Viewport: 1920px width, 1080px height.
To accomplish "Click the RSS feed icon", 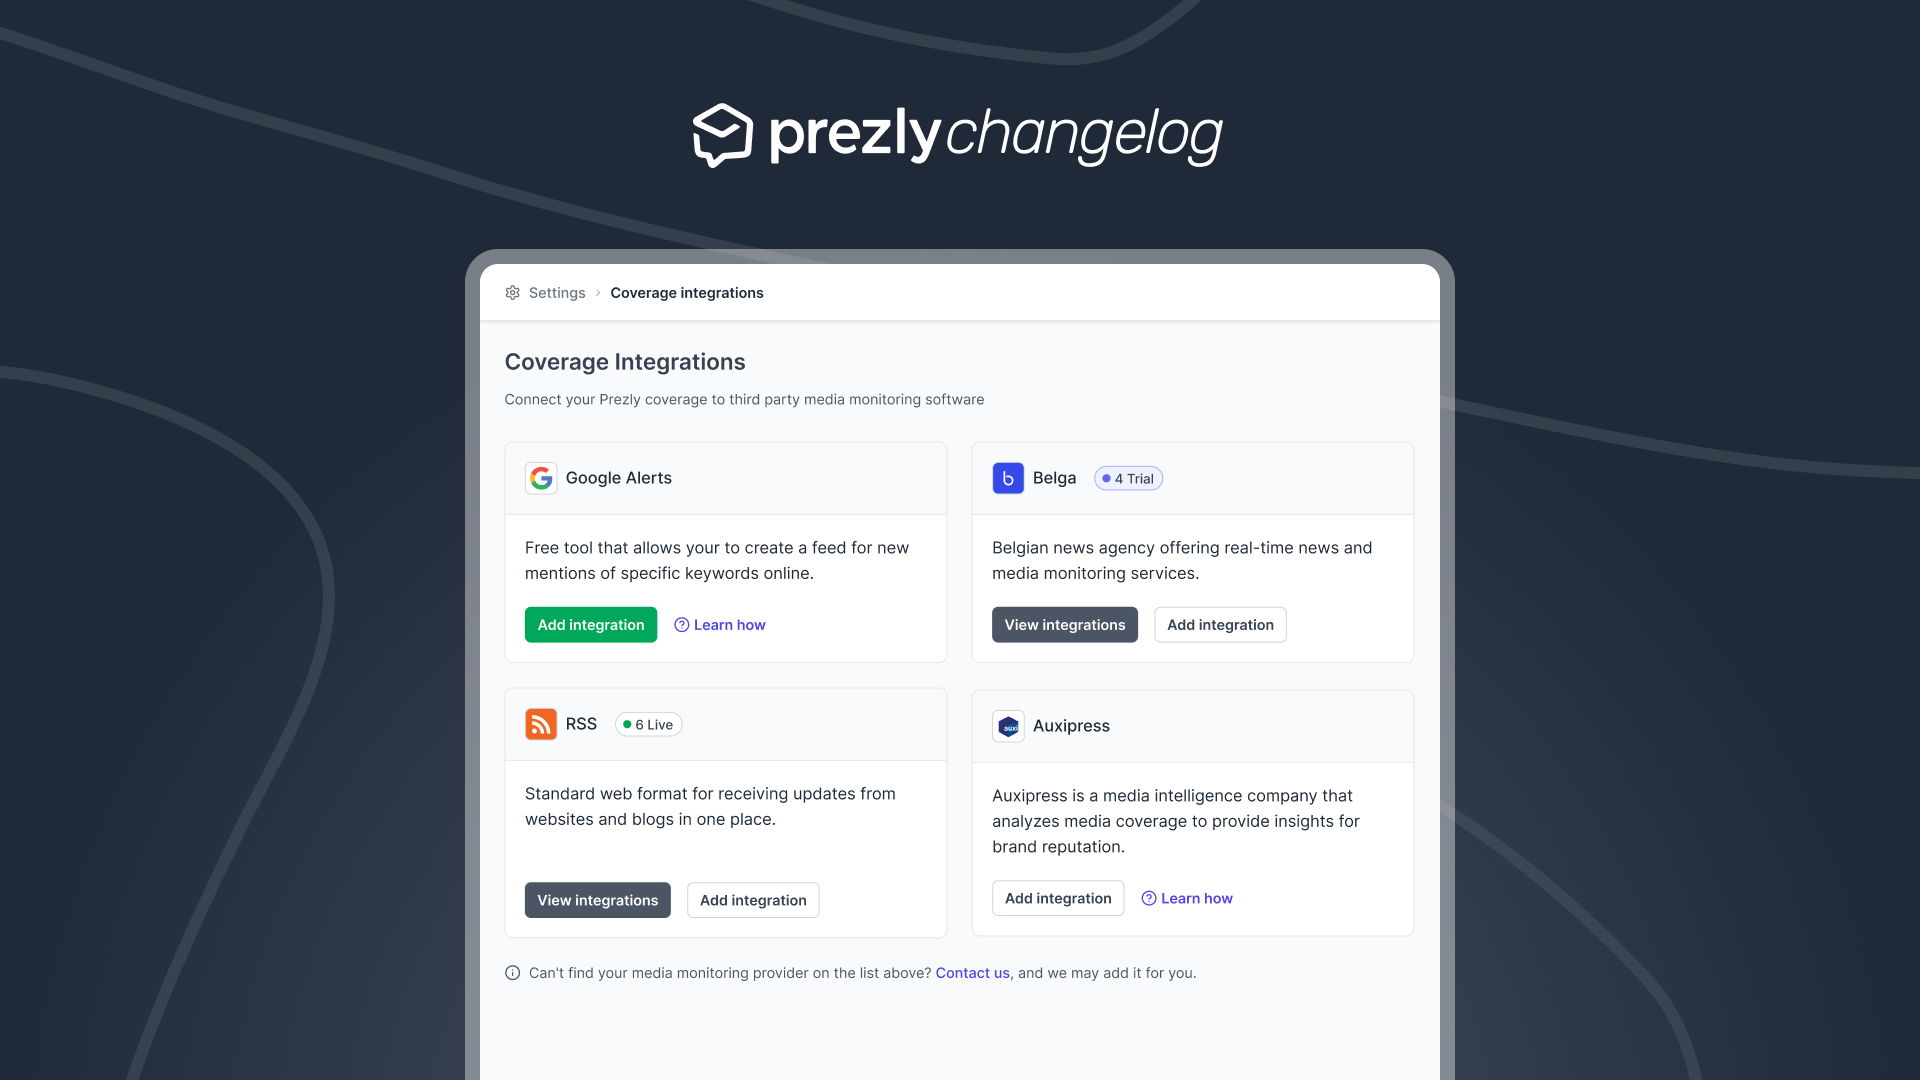I will point(539,724).
